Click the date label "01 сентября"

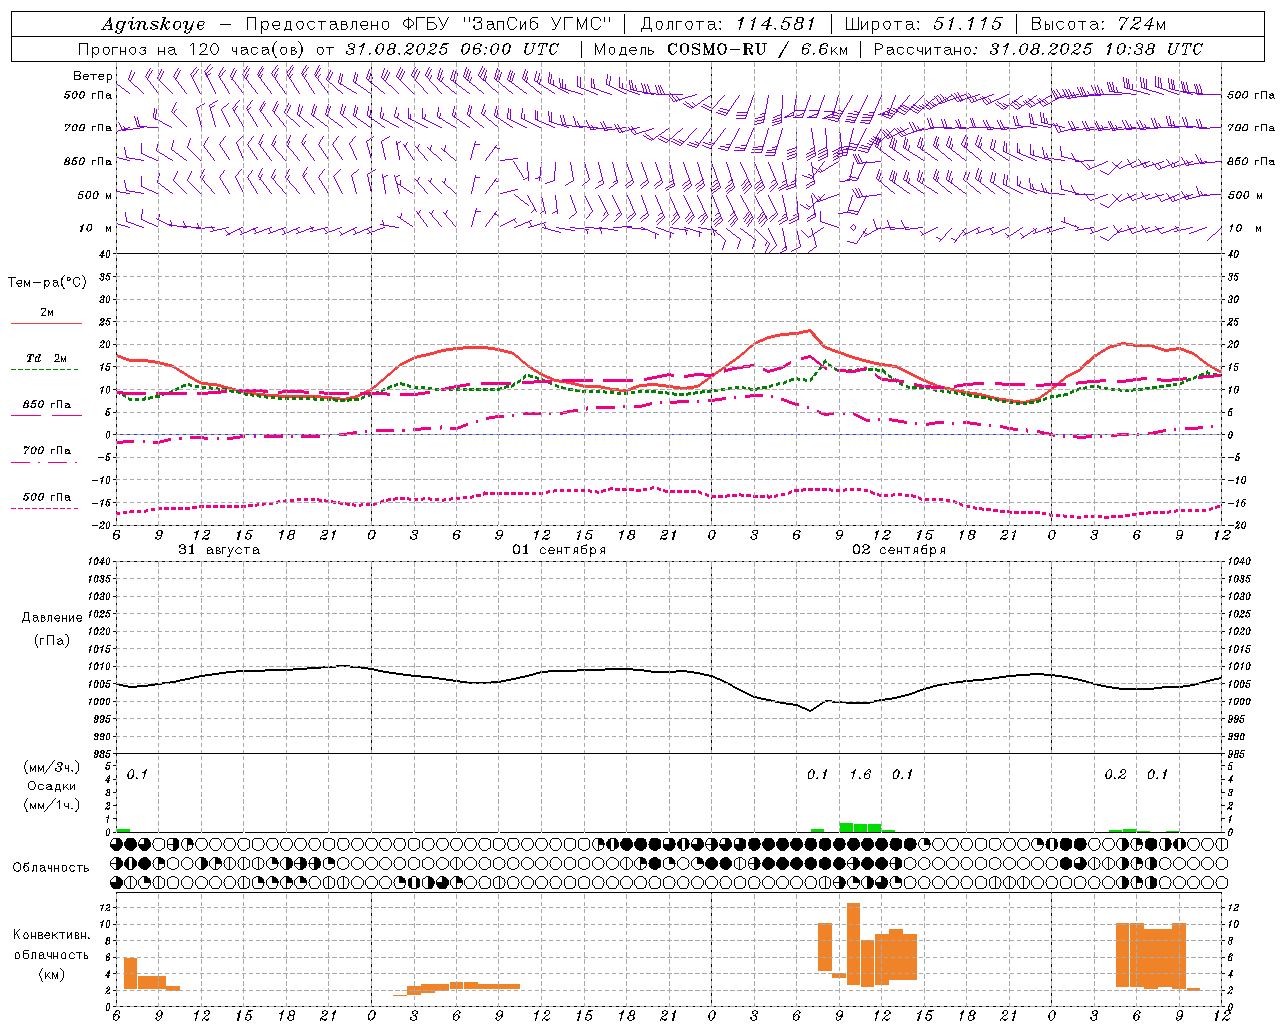[x=559, y=550]
